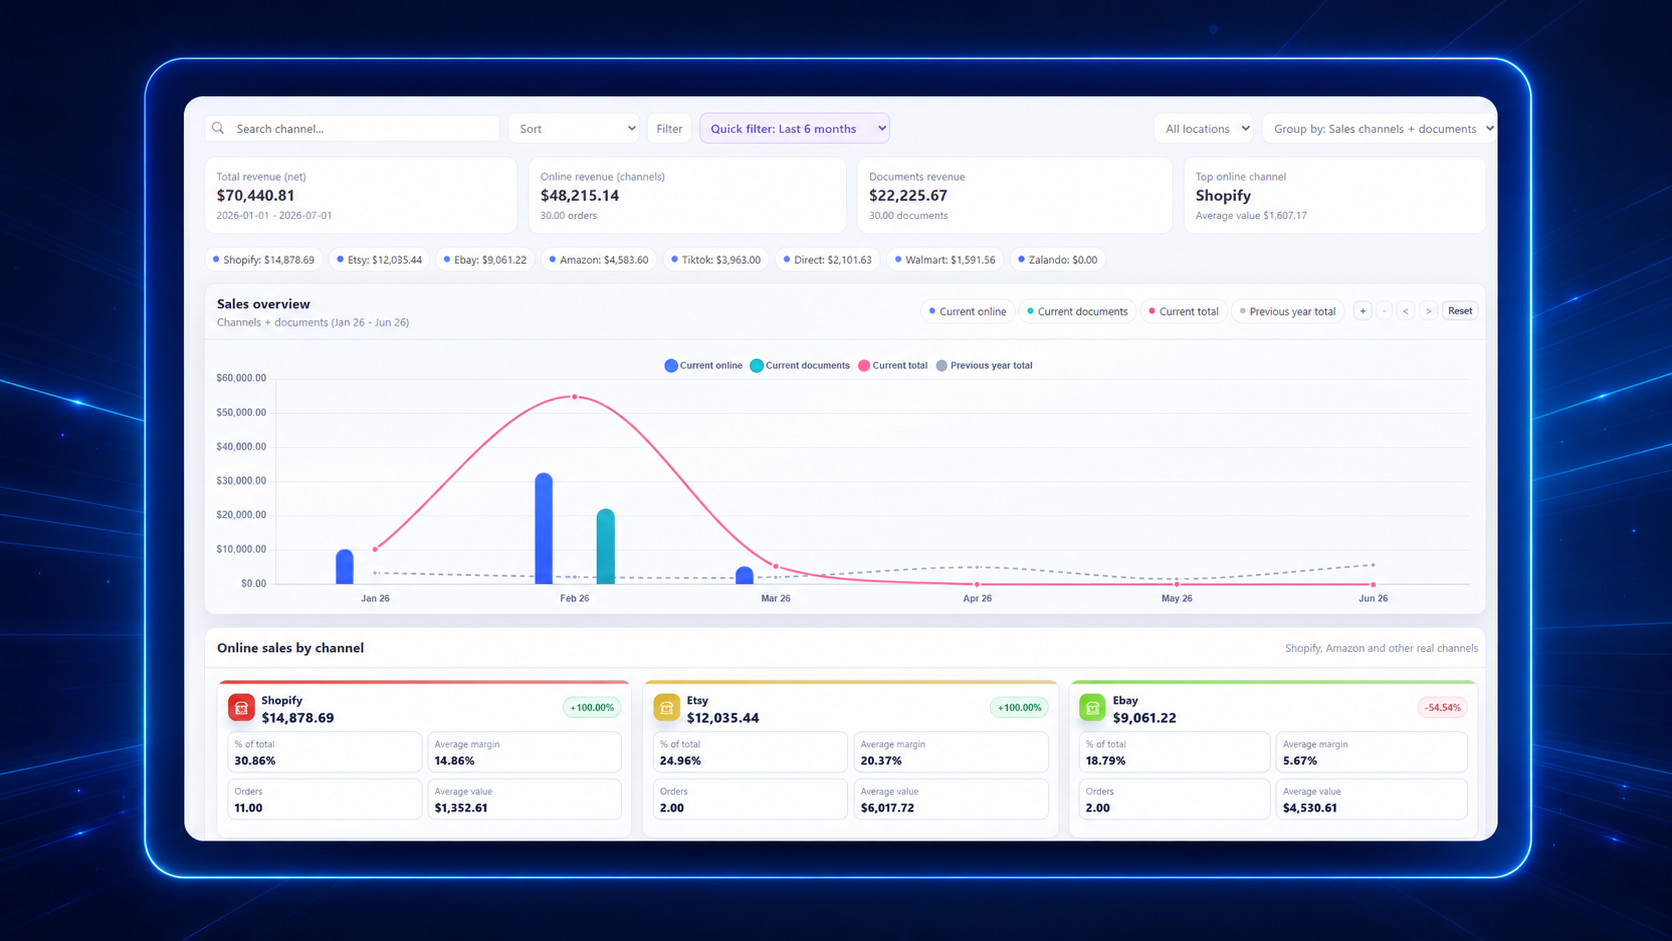
Task: Toggle Current total series pill
Action: pyautogui.click(x=1183, y=311)
